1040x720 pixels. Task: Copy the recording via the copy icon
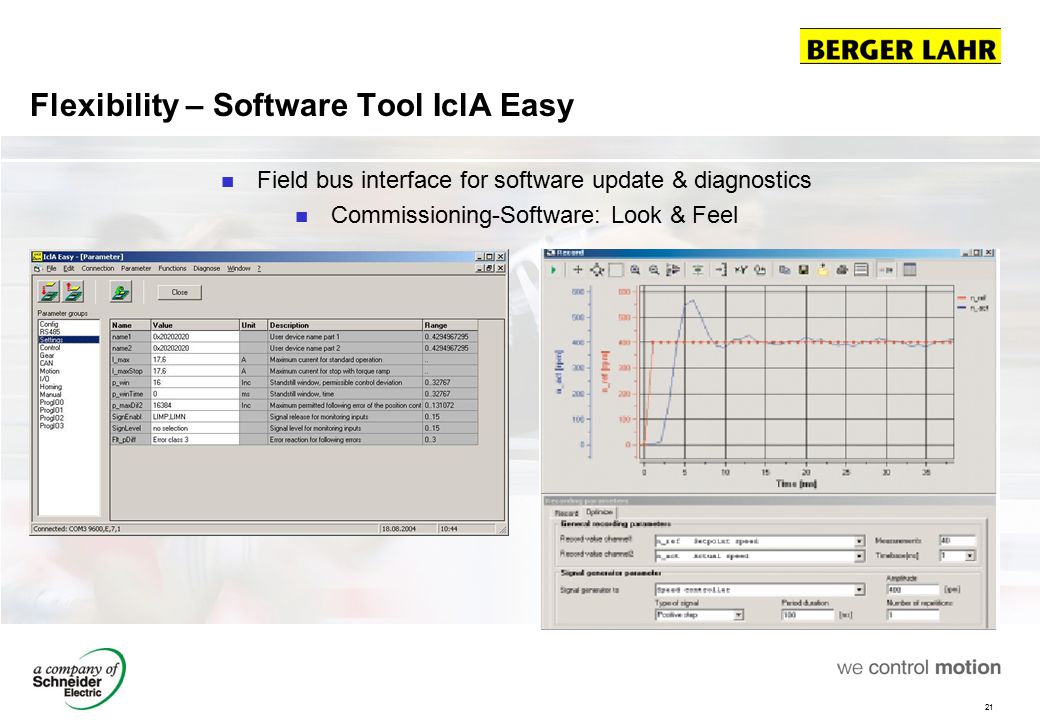785,270
